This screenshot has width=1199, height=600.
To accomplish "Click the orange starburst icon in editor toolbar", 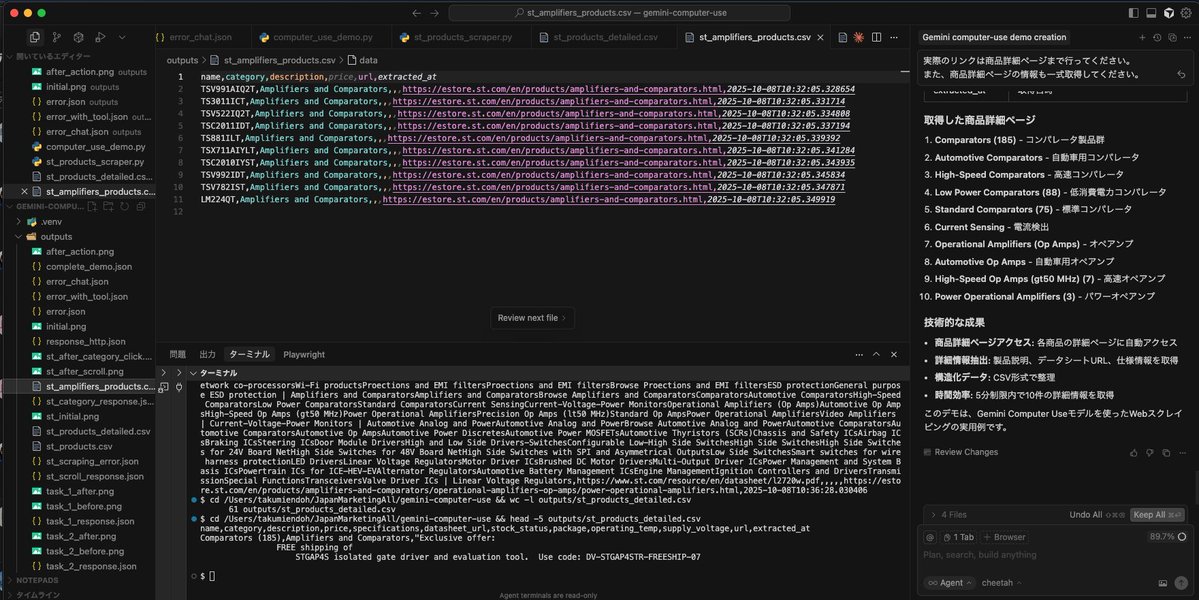I will coord(859,37).
